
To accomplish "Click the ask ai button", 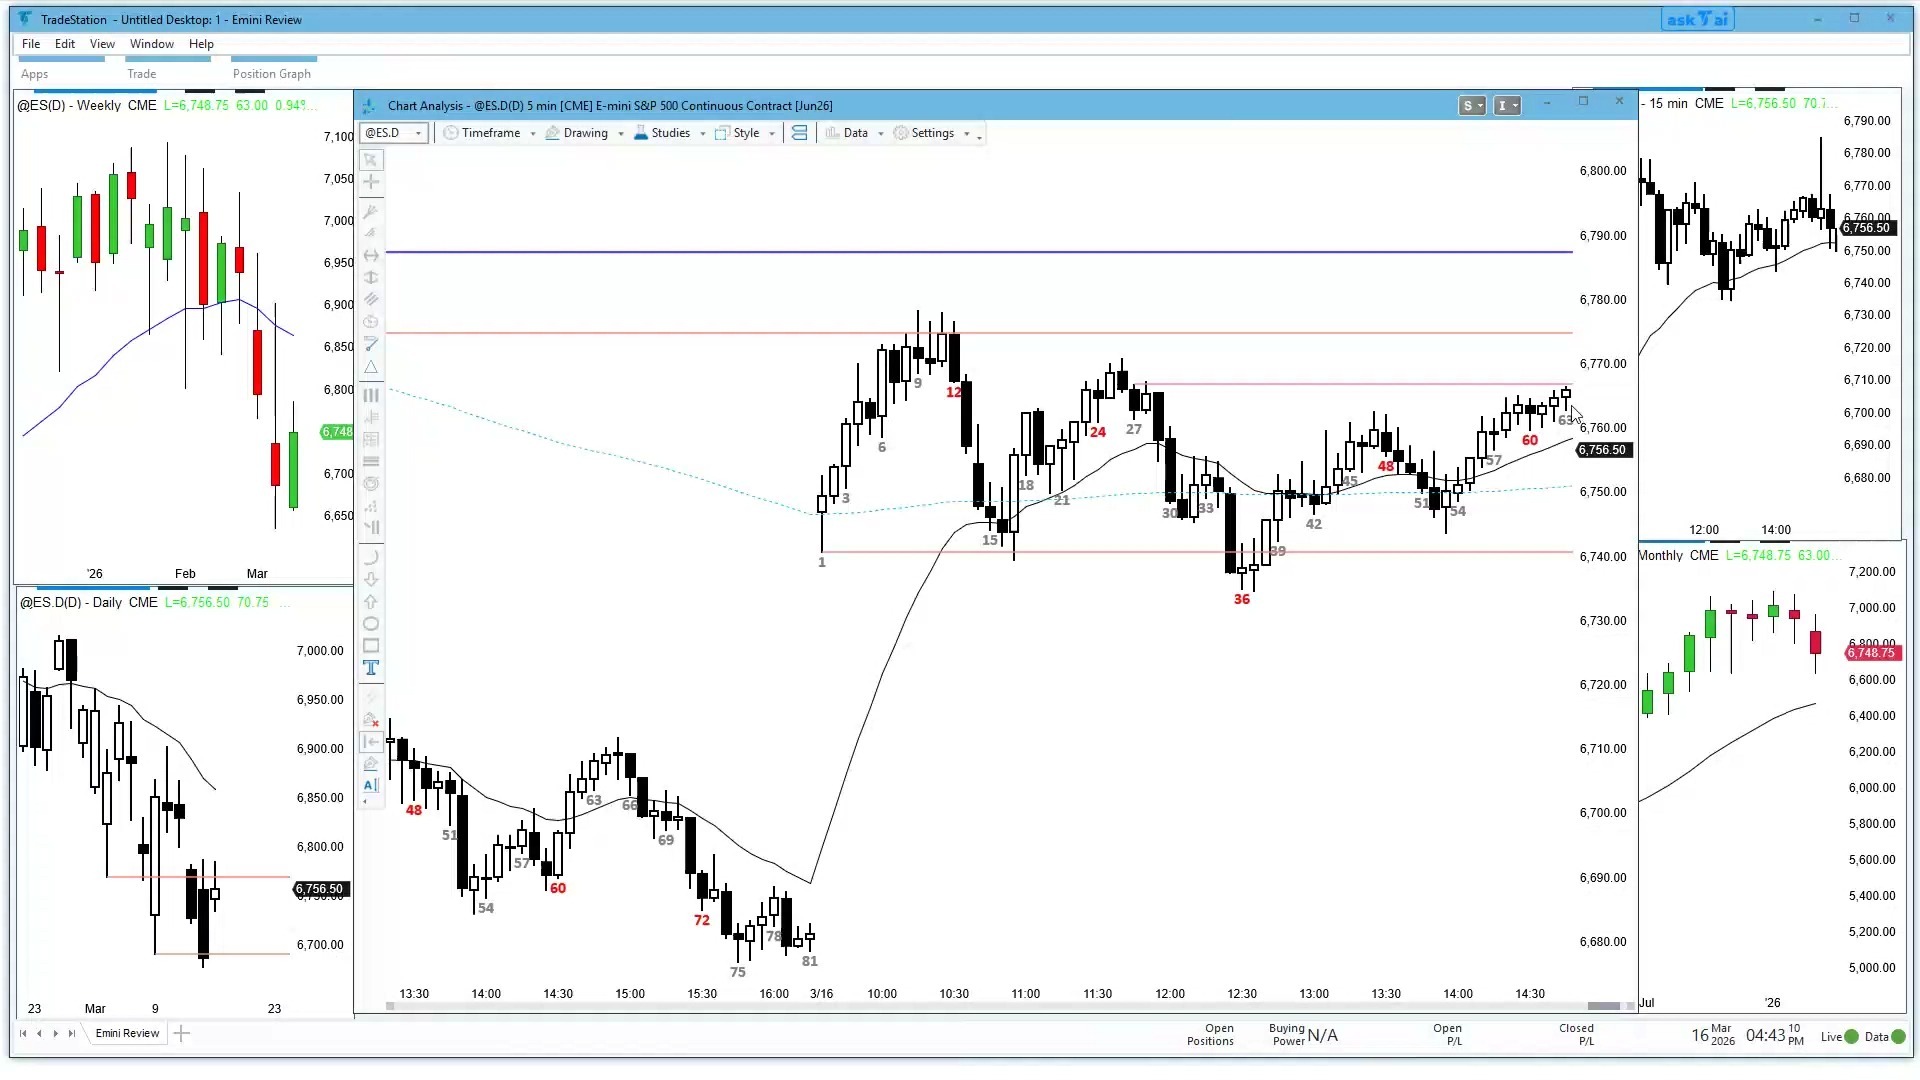I will pyautogui.click(x=1697, y=19).
